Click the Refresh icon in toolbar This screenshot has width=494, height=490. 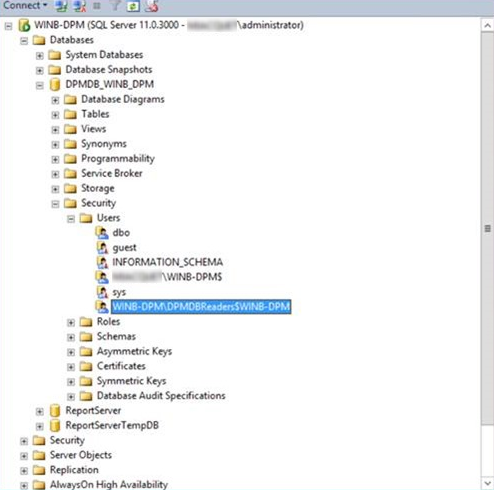[x=133, y=6]
